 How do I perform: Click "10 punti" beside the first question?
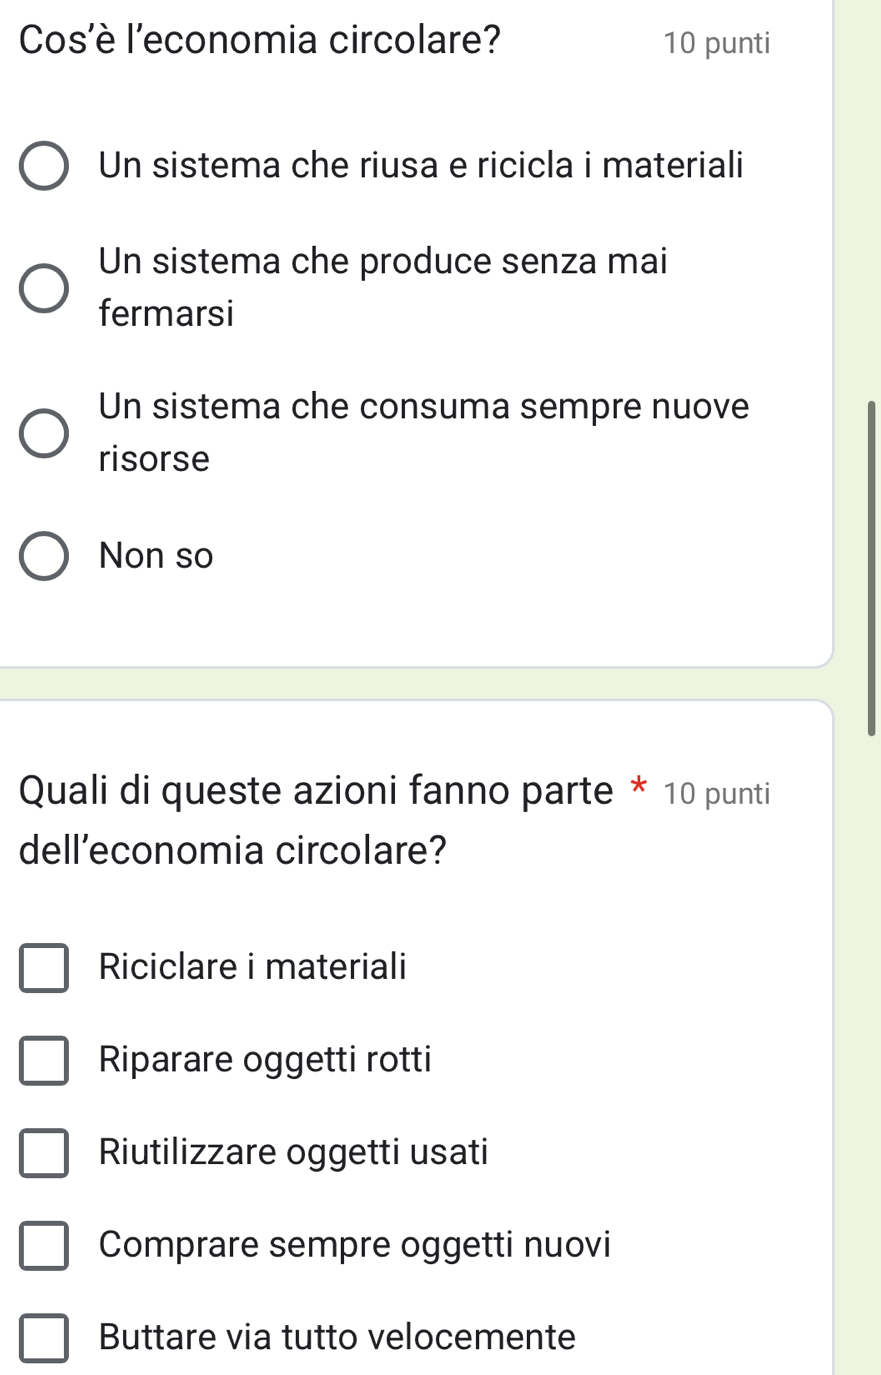click(x=716, y=43)
